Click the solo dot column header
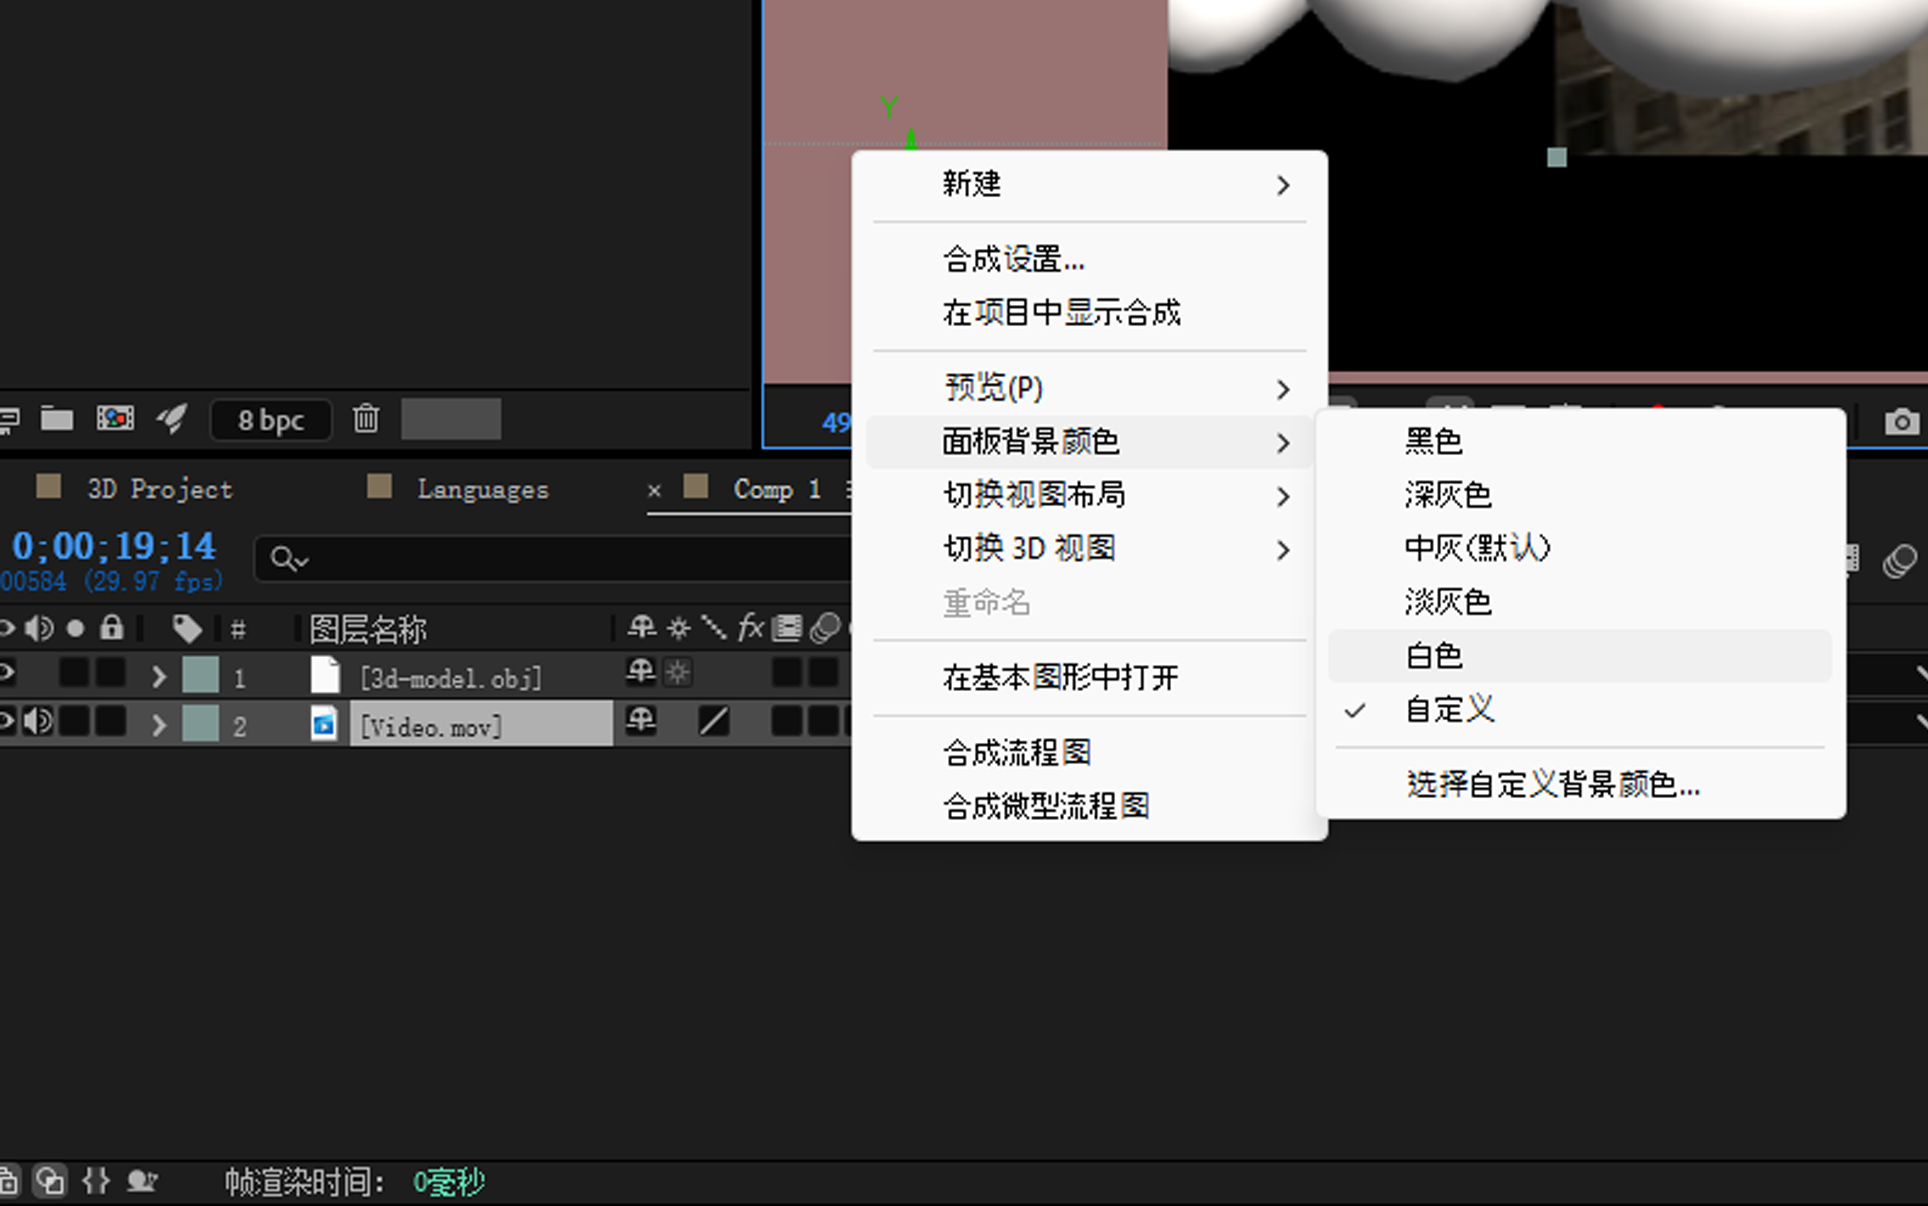Screen dimensions: 1928x1206 pos(75,628)
